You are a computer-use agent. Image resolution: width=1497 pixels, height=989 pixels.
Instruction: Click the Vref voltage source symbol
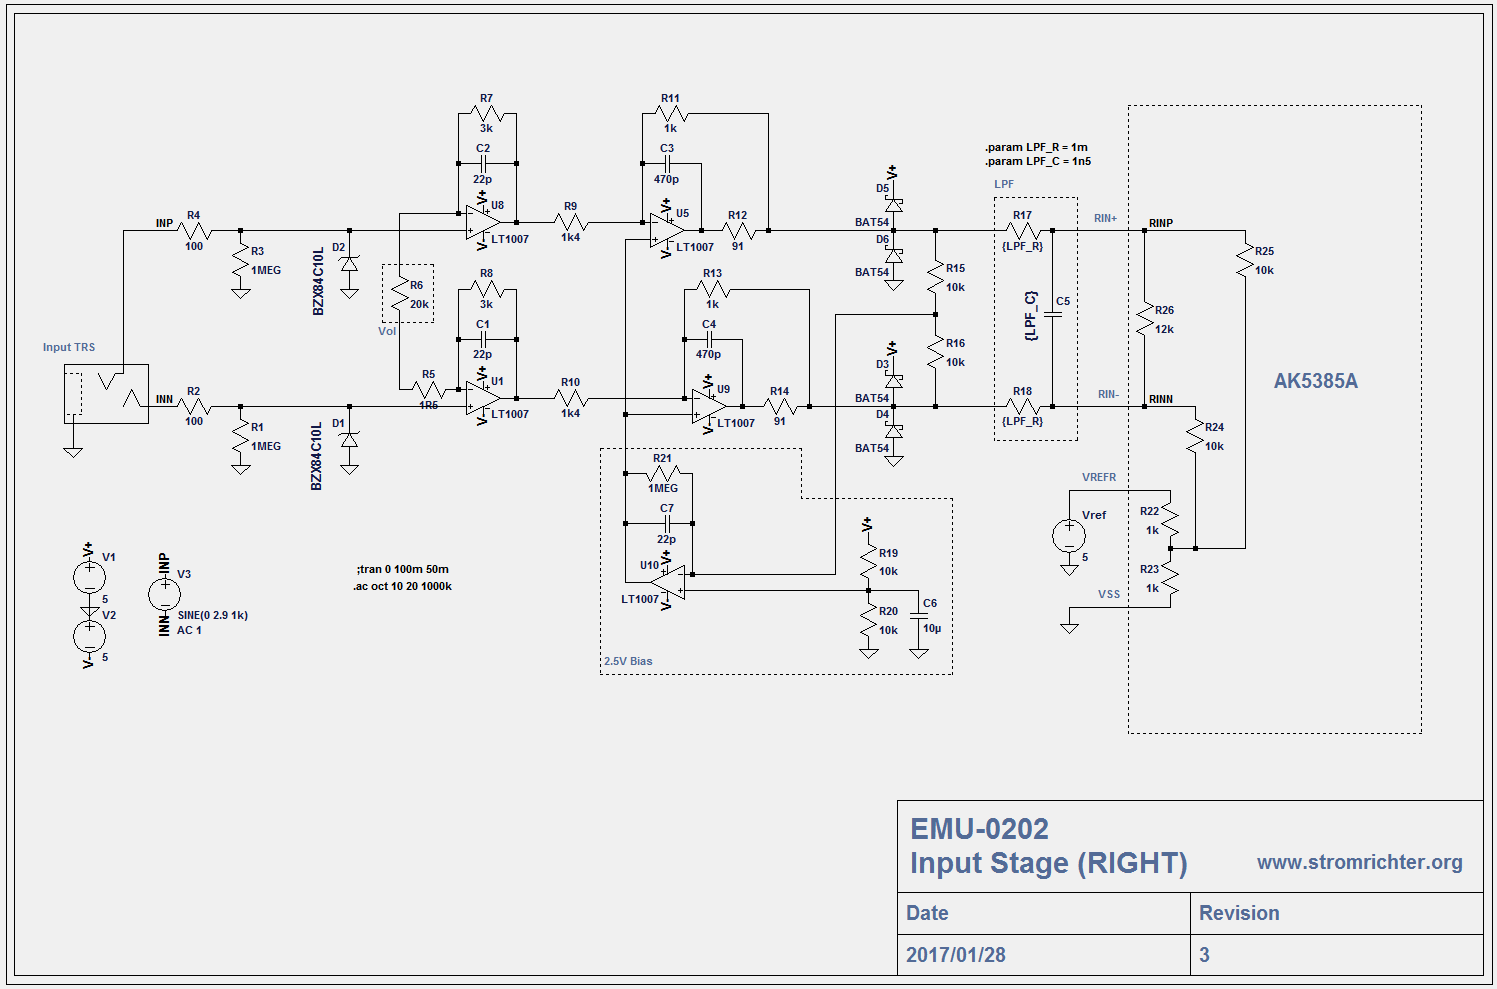(x=1069, y=536)
